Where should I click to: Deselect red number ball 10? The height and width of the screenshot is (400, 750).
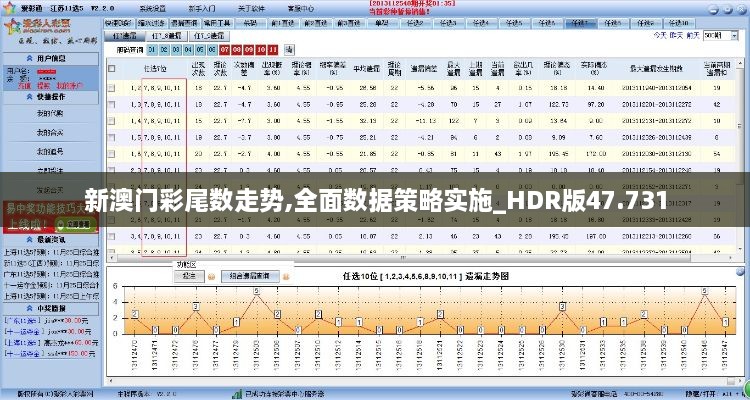tap(261, 49)
